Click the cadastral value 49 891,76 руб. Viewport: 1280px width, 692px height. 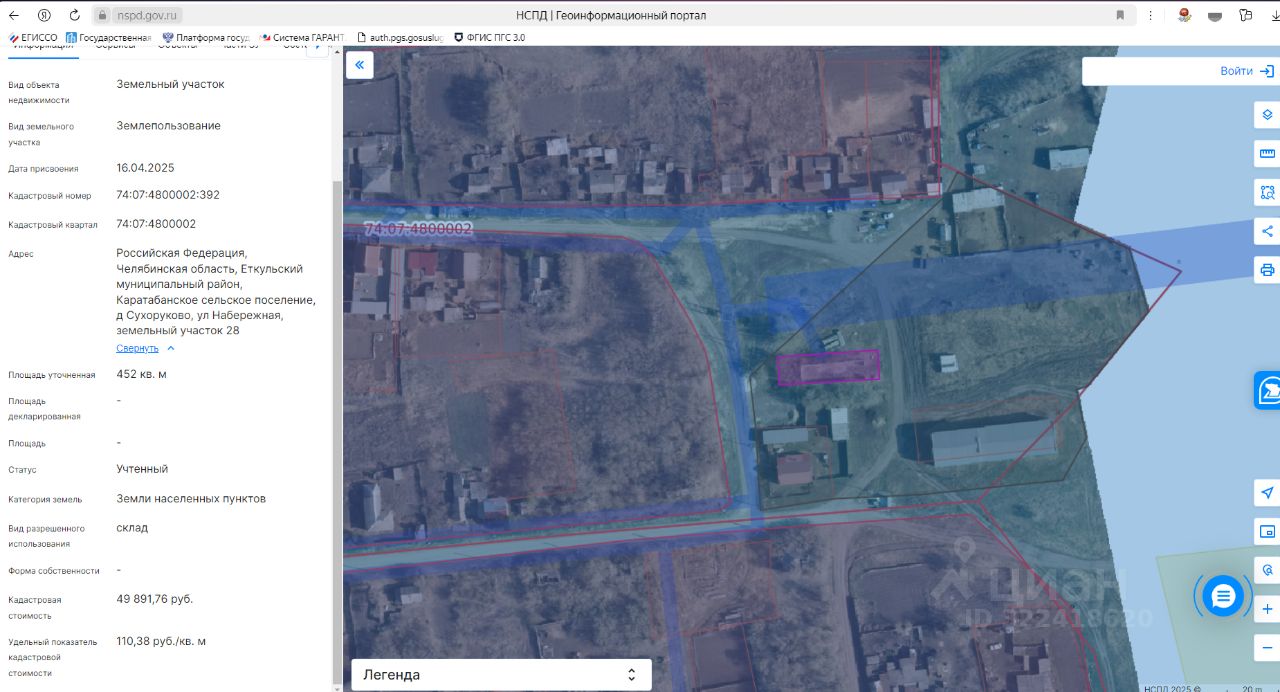point(155,599)
